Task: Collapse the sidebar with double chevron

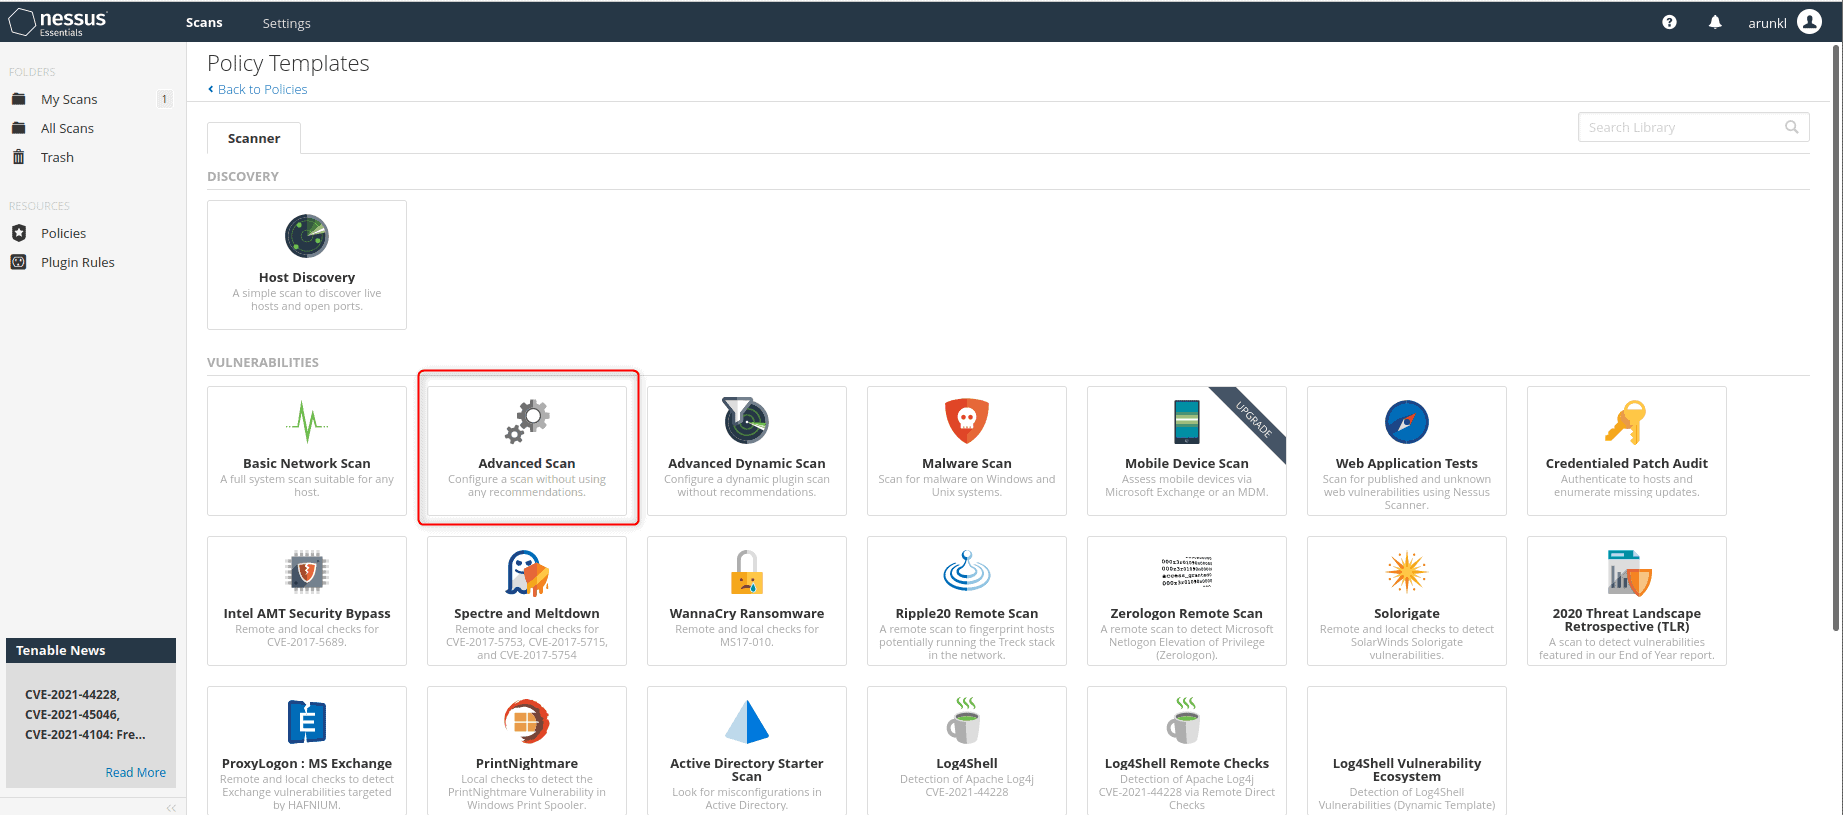Action: click(x=171, y=807)
